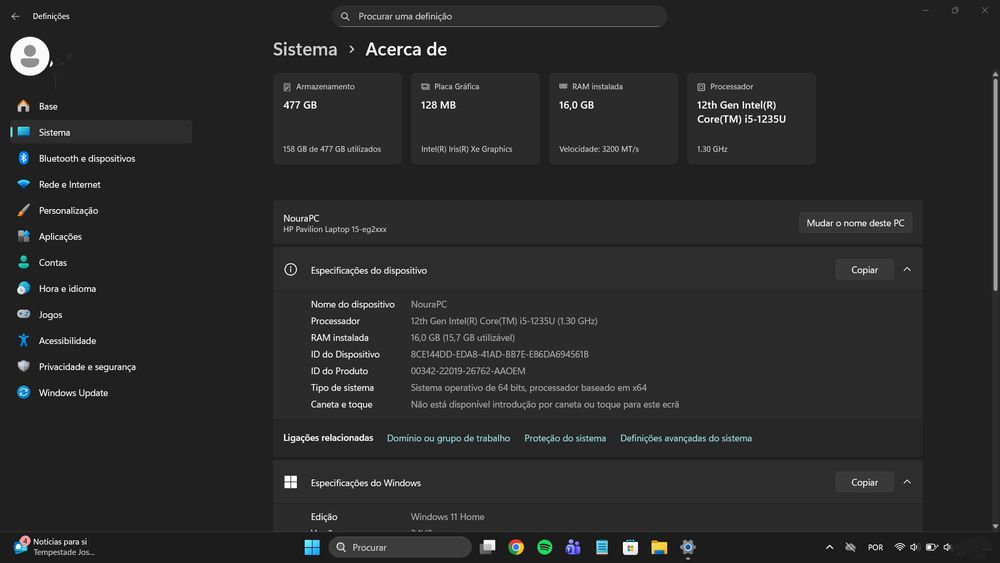The width and height of the screenshot is (1000, 563).
Task: Click the battery tray icon
Action: [931, 547]
